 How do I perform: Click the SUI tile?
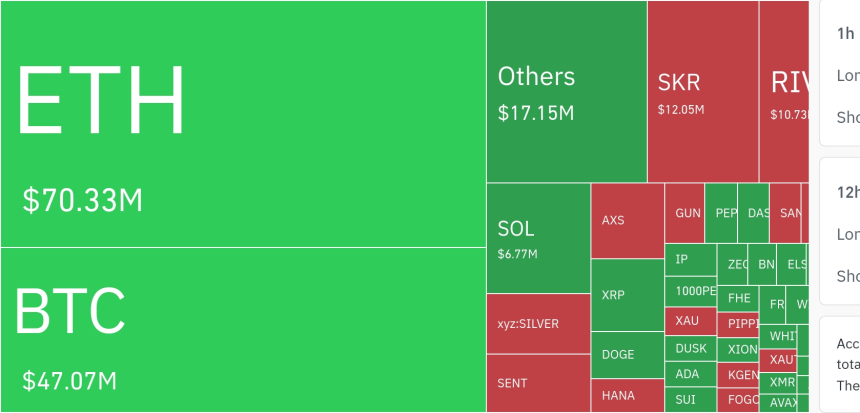point(690,400)
